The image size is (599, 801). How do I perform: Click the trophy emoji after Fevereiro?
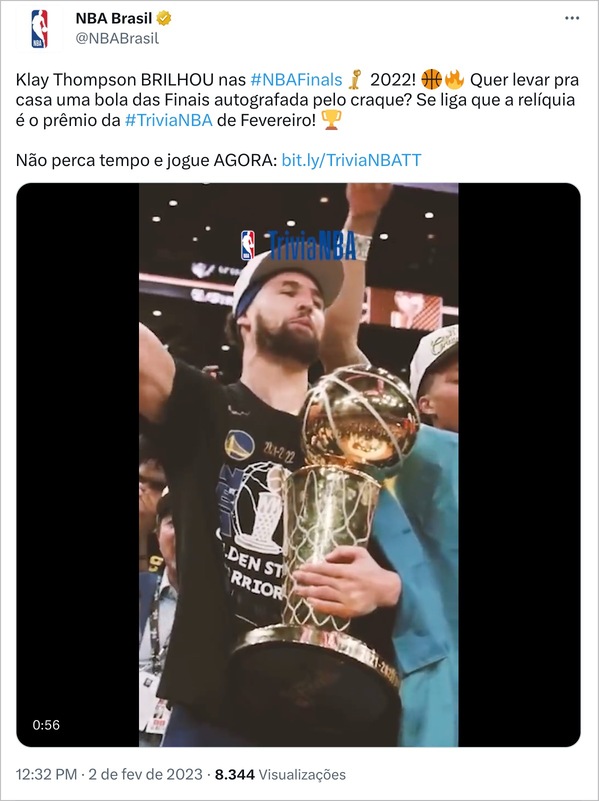tap(331, 120)
